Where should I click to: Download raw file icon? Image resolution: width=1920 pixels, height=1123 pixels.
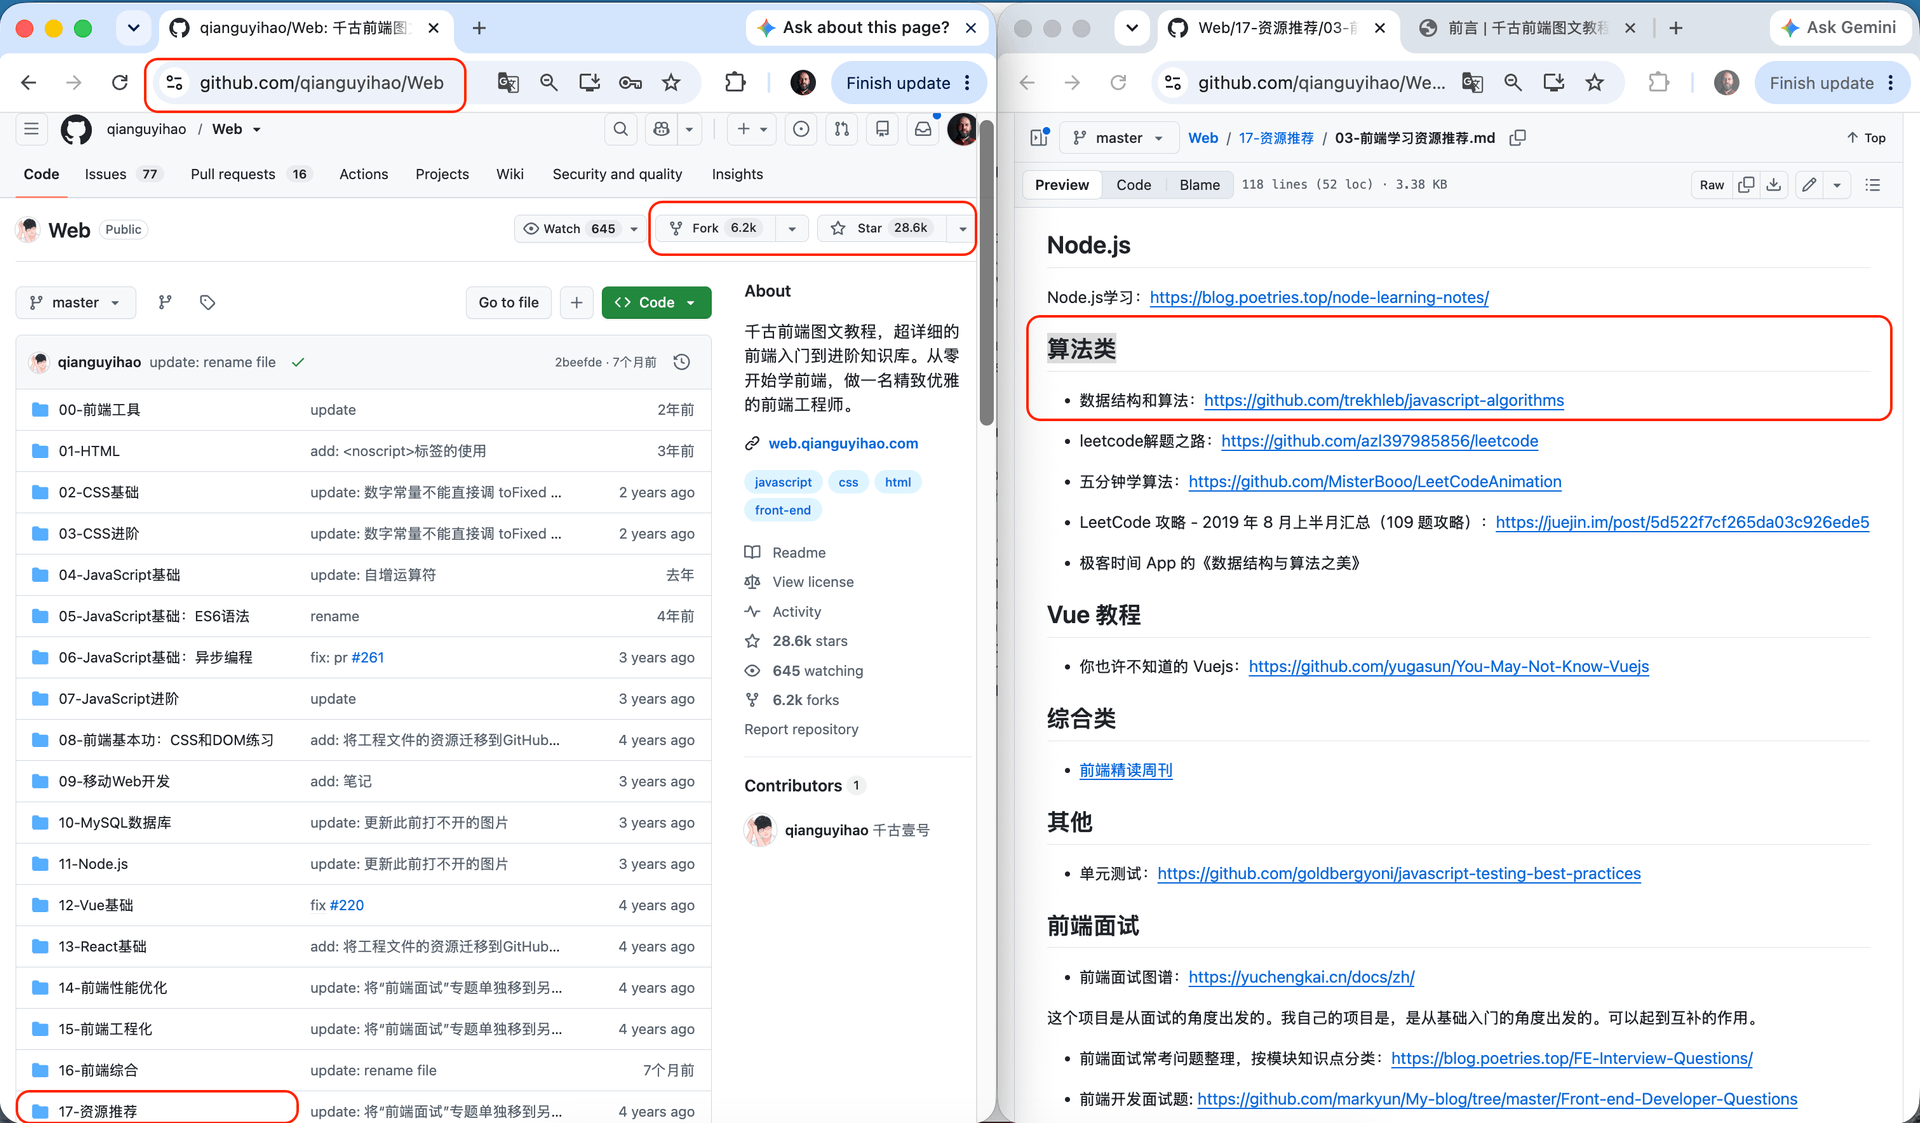(x=1774, y=185)
